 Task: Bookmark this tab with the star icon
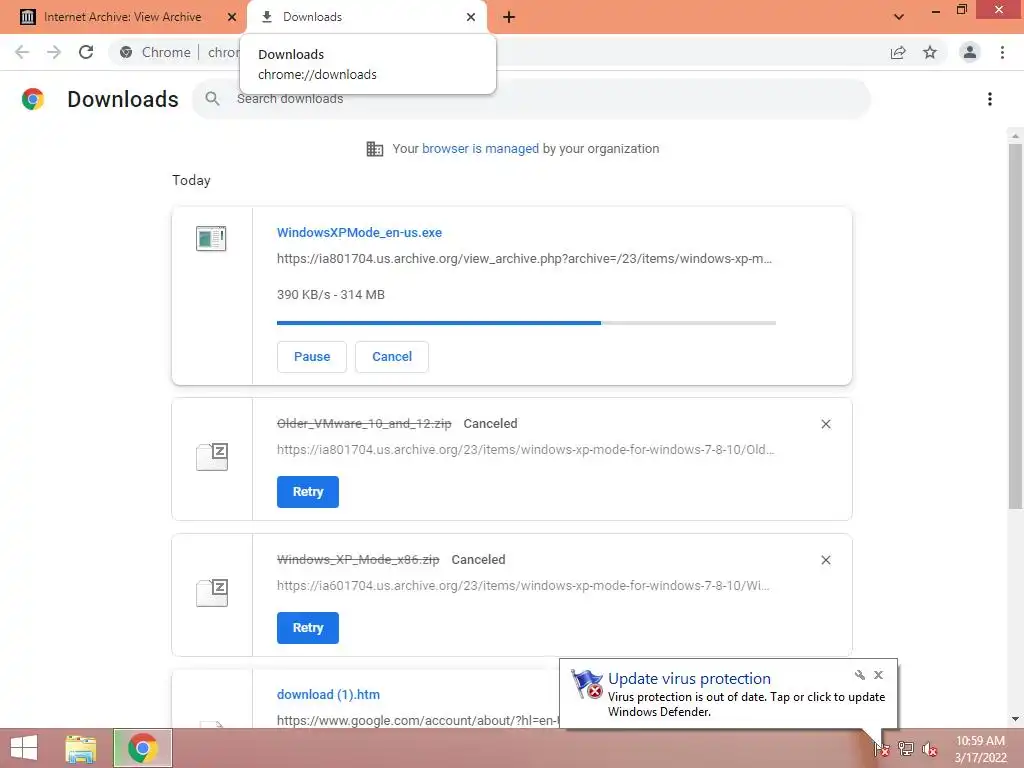coord(930,52)
